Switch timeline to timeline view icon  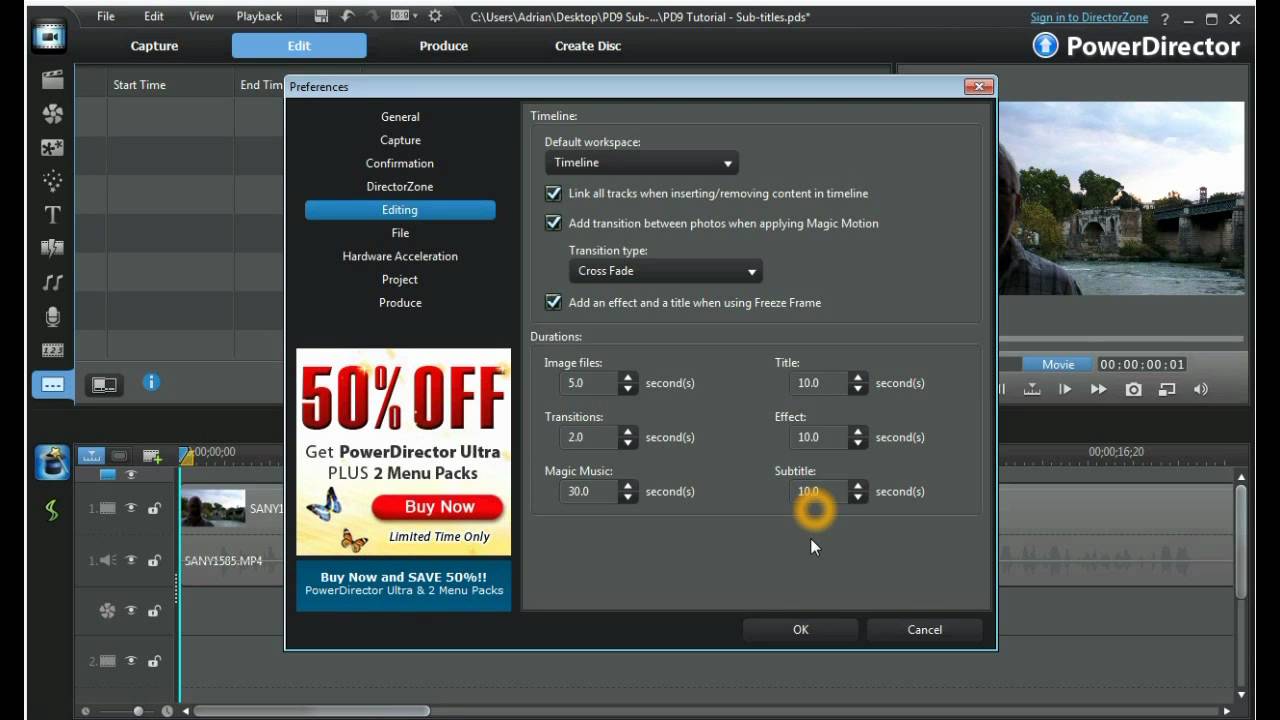(x=91, y=456)
